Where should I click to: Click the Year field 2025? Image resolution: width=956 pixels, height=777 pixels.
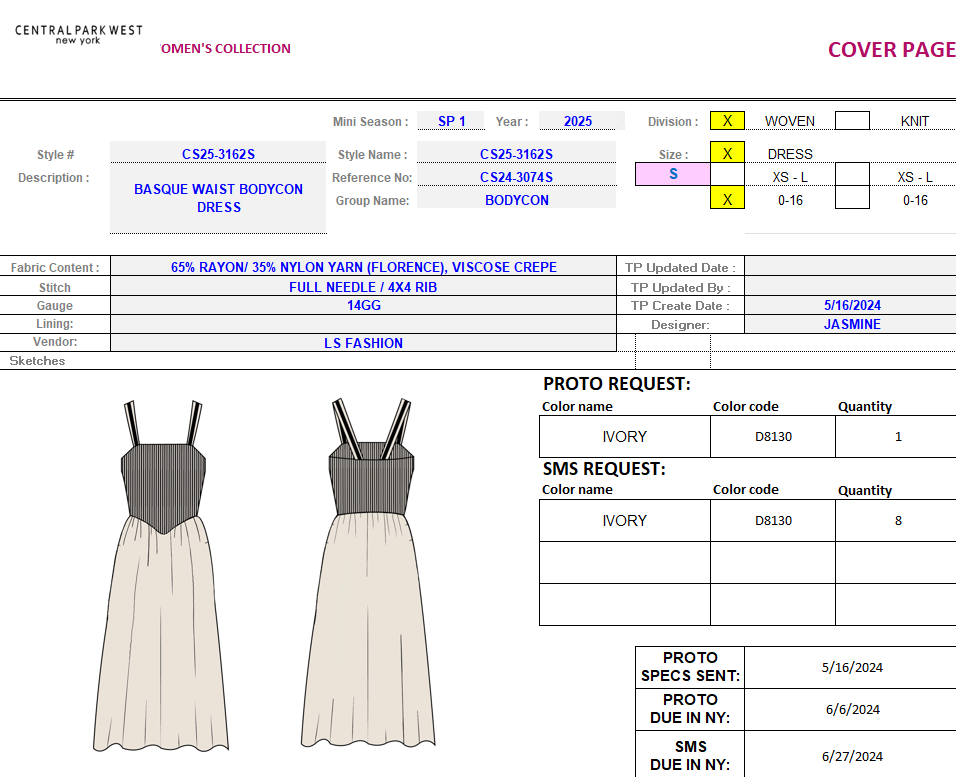point(578,121)
